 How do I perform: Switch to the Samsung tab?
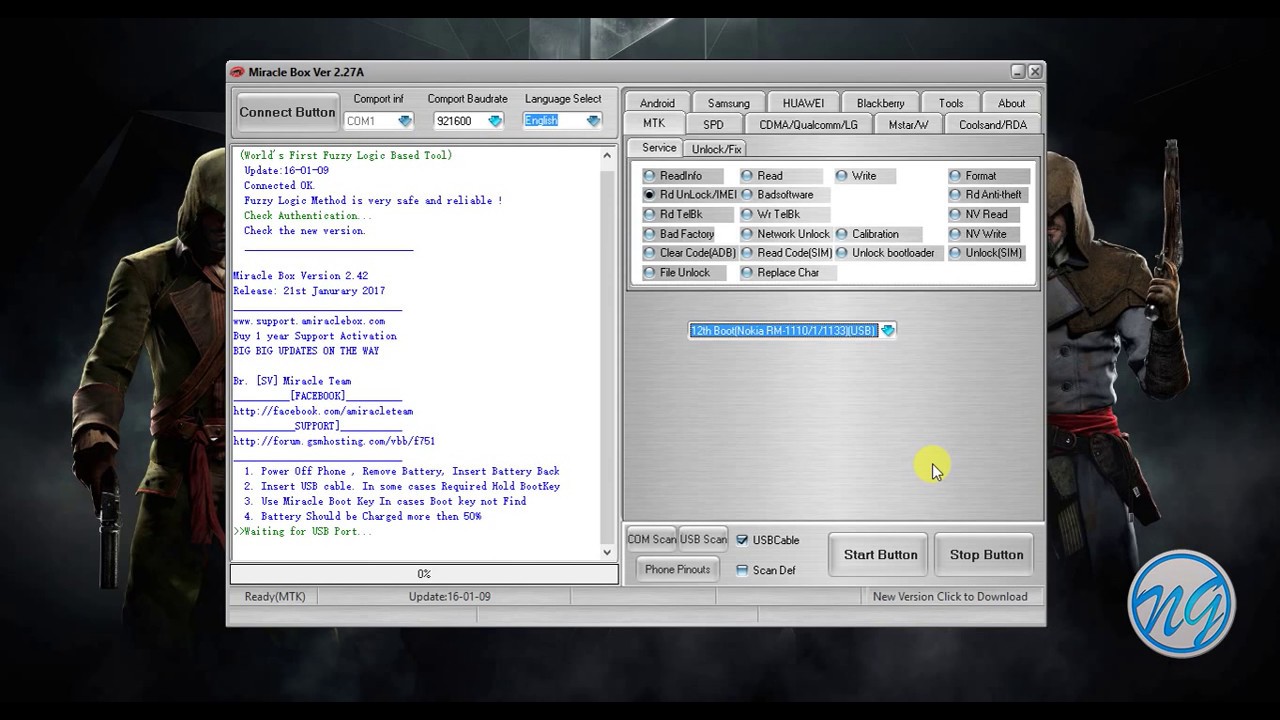coord(728,103)
